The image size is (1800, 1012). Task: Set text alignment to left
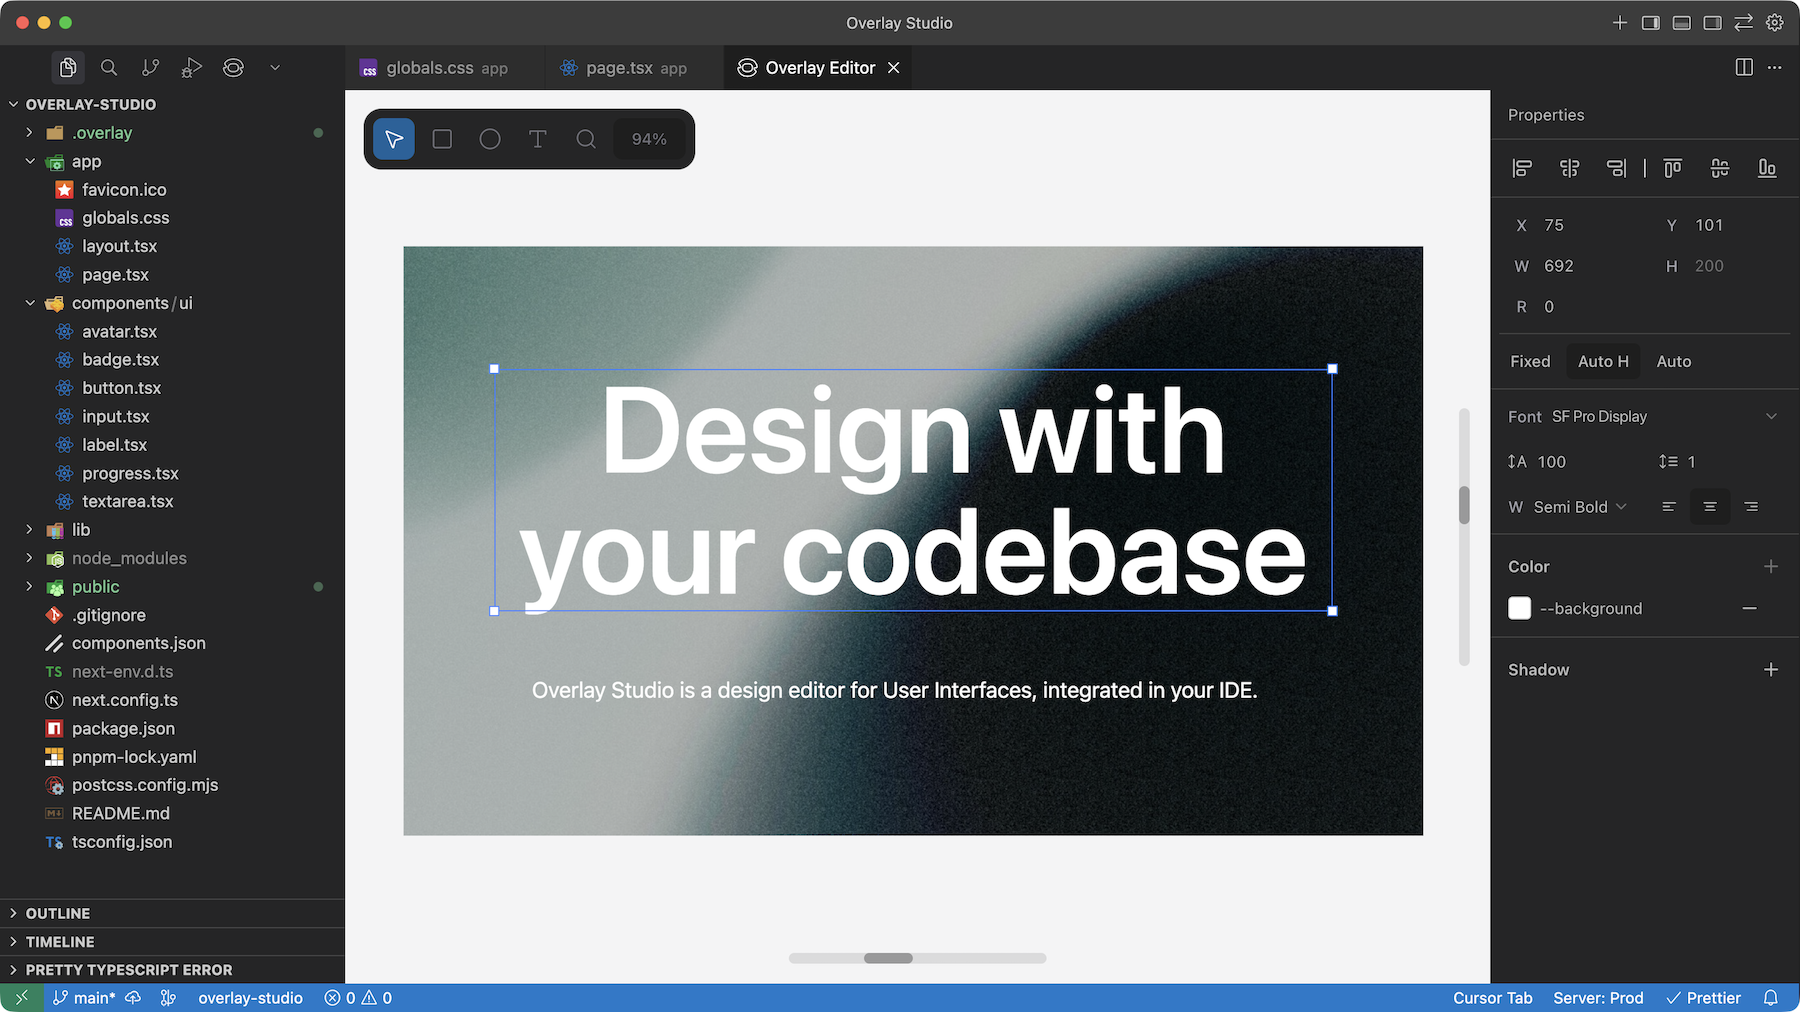pyautogui.click(x=1668, y=507)
